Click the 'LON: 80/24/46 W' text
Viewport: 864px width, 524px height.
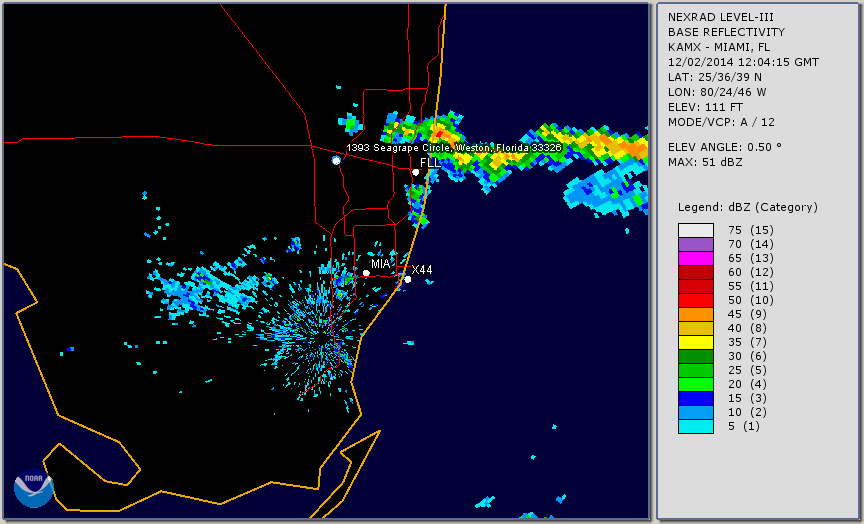pos(717,92)
